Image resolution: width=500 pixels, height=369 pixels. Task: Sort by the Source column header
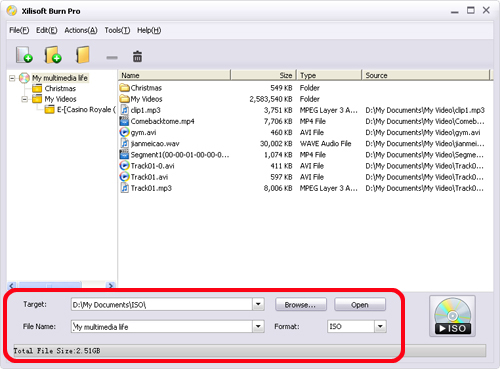click(x=426, y=75)
